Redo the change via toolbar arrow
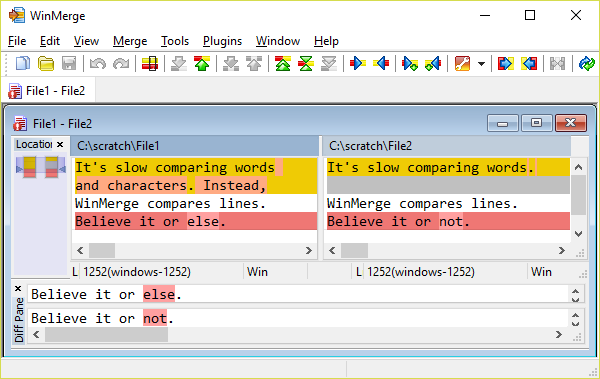This screenshot has width=600, height=379. [121, 63]
